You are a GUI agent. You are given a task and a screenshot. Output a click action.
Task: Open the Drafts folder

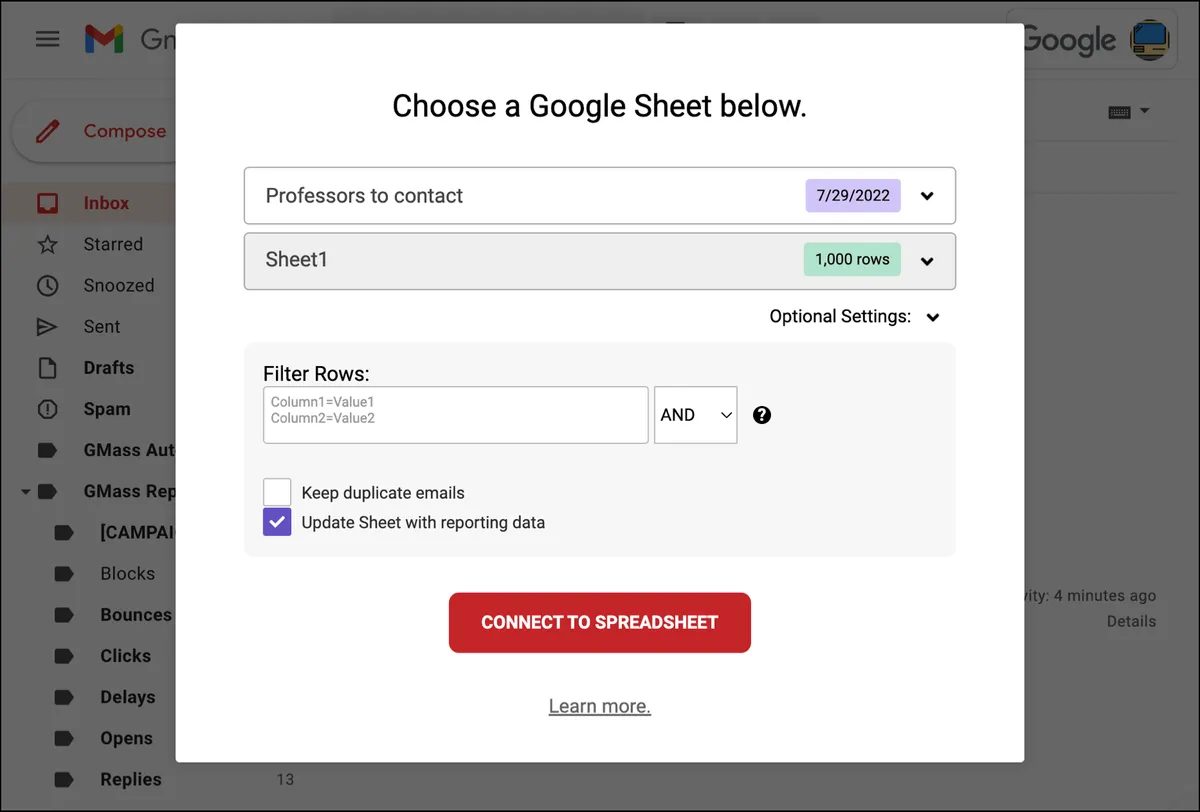coord(109,367)
